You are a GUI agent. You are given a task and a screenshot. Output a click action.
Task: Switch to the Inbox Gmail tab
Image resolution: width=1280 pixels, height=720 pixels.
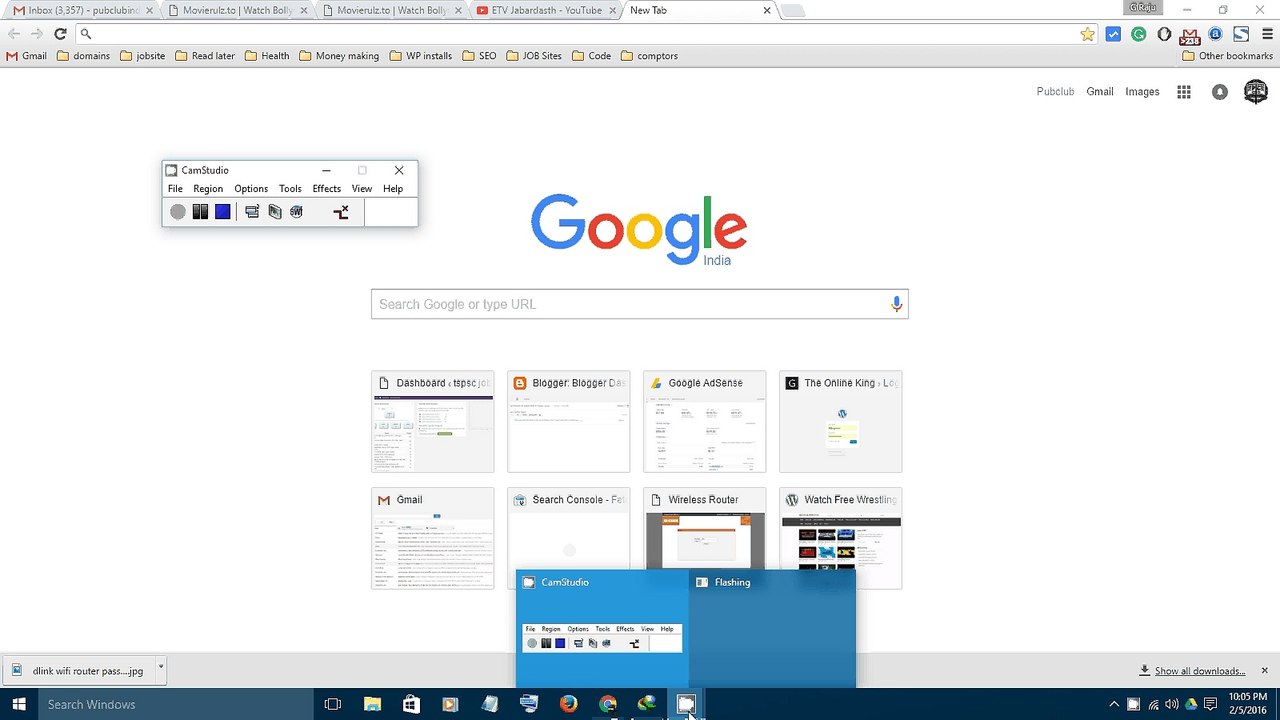(80, 11)
